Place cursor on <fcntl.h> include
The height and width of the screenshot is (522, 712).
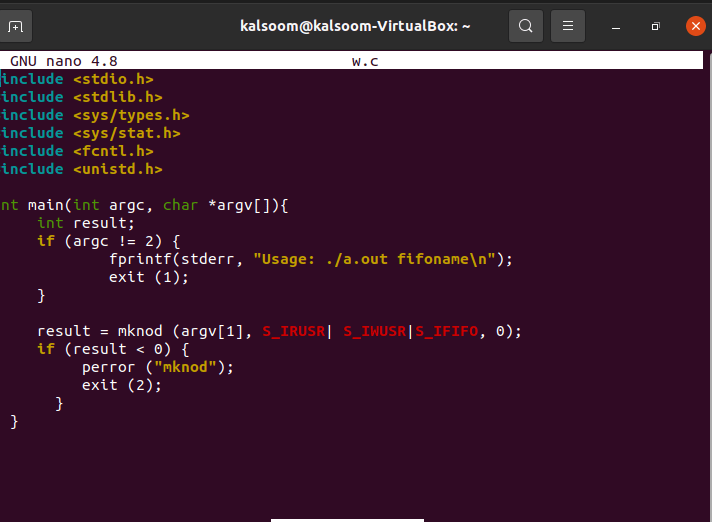pos(113,151)
